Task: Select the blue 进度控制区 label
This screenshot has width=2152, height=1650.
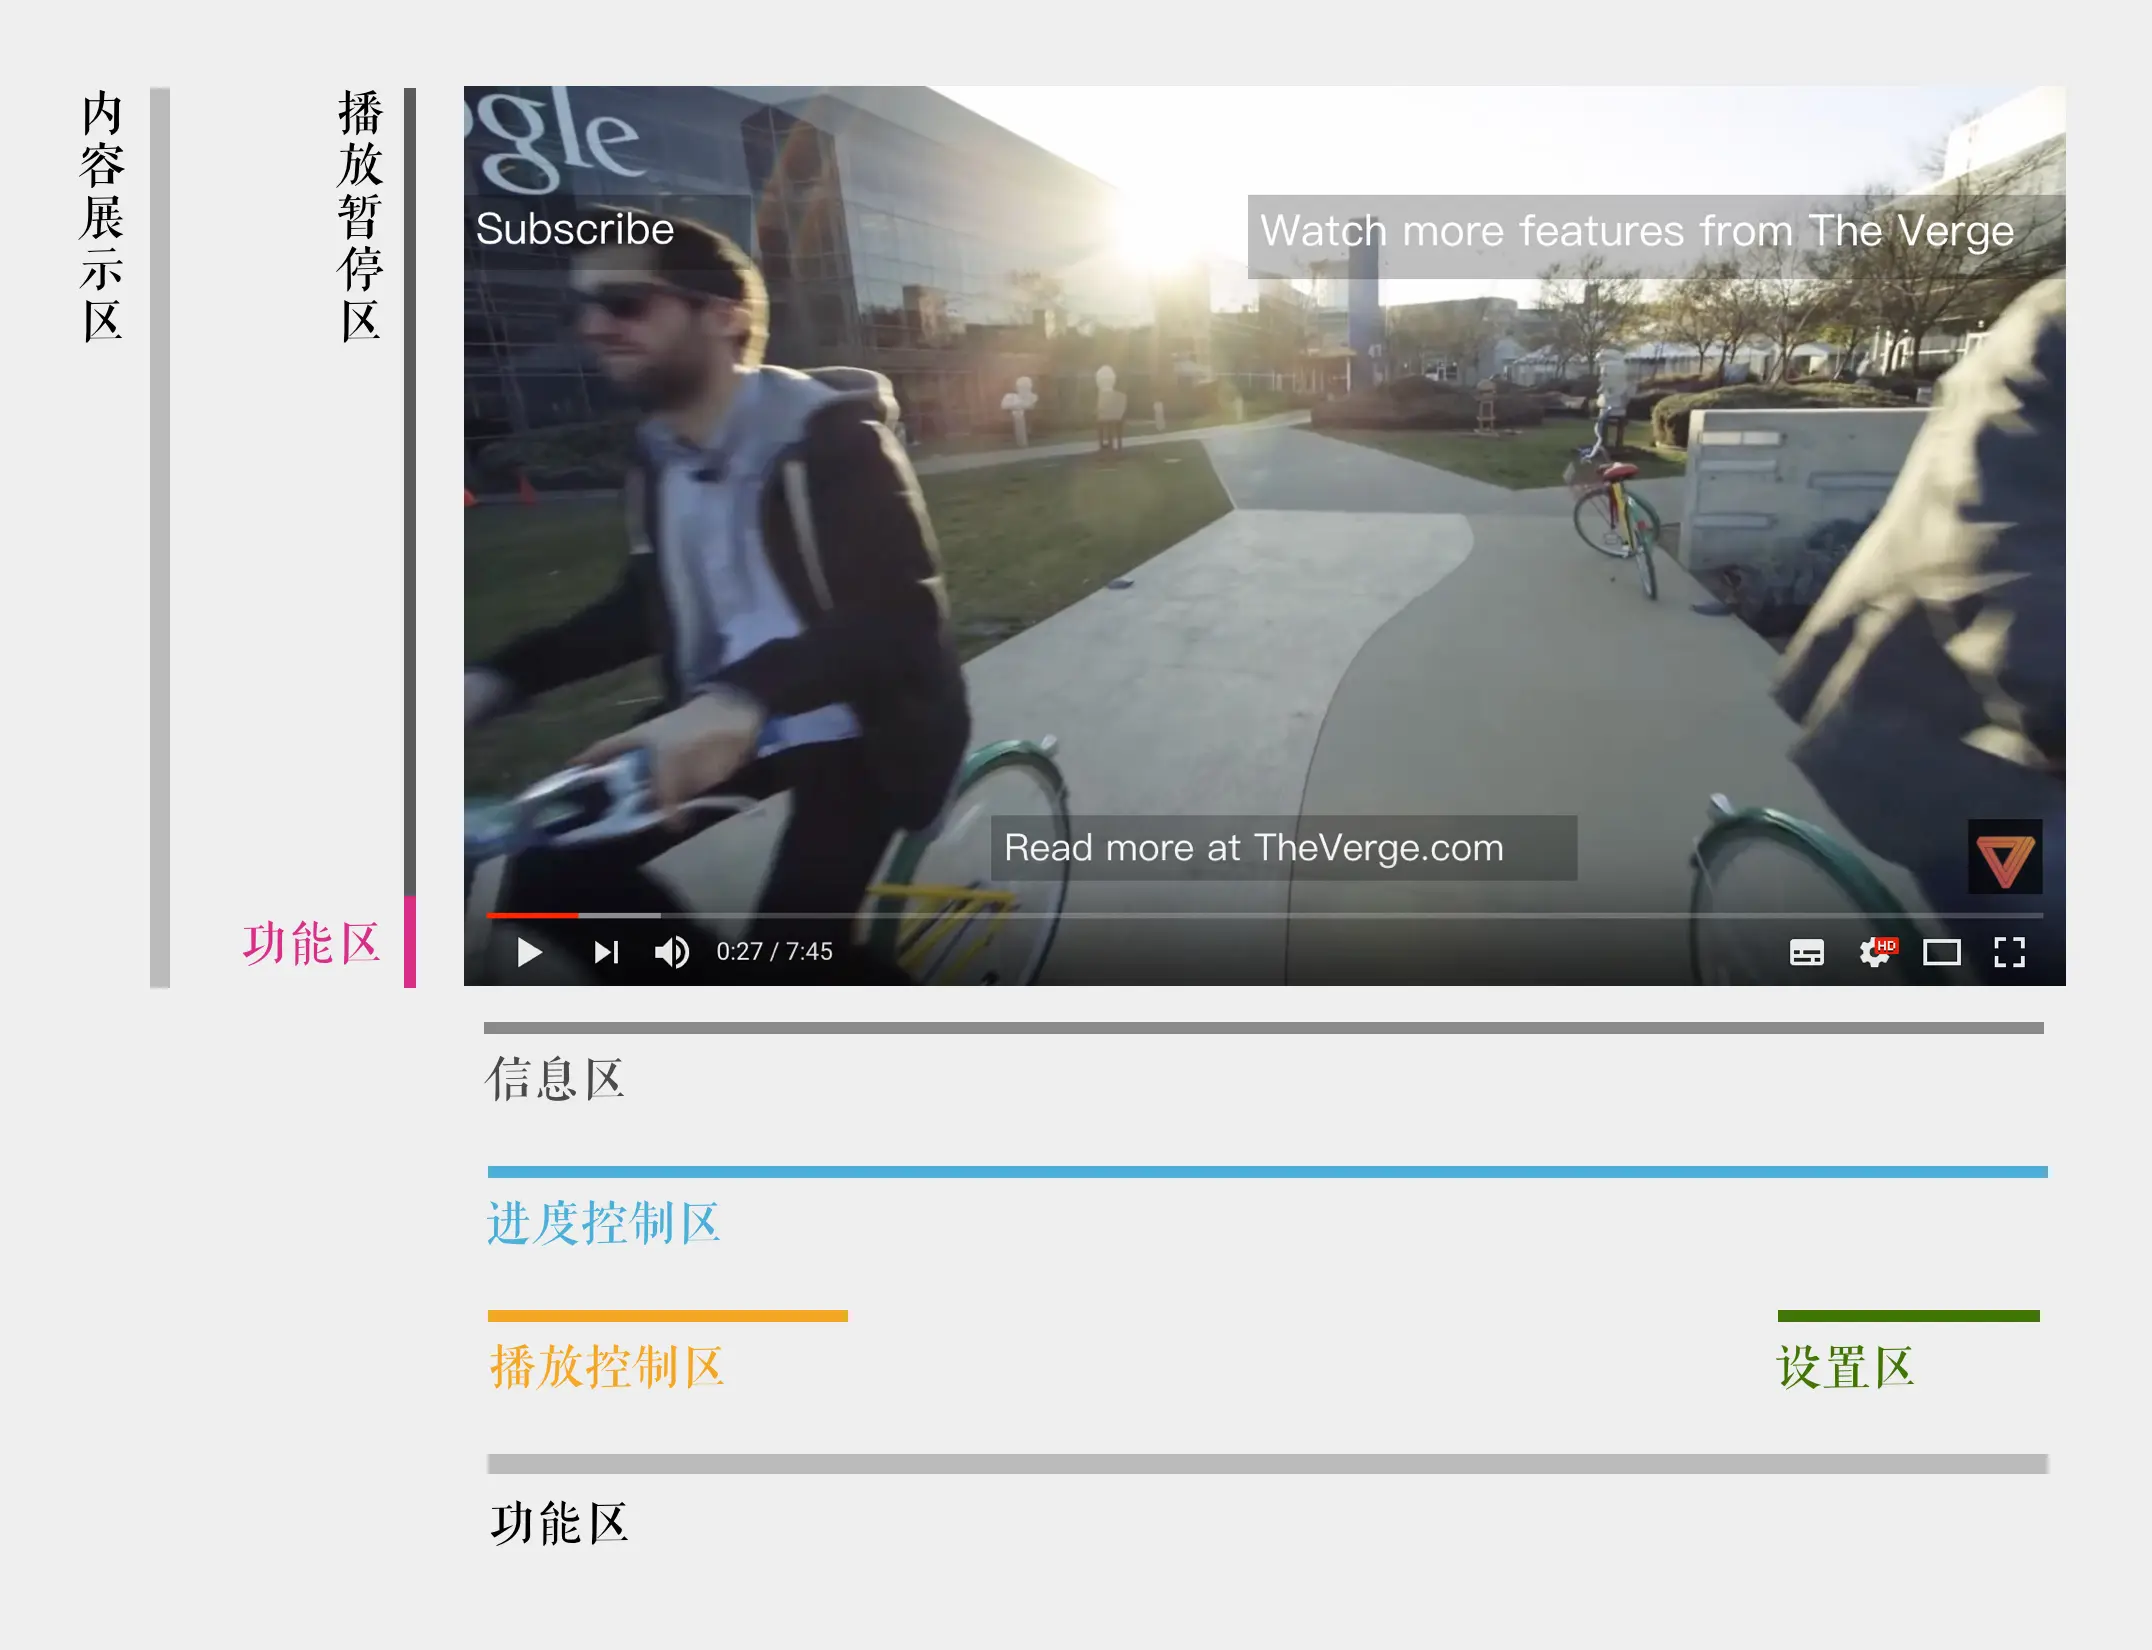Action: [604, 1223]
